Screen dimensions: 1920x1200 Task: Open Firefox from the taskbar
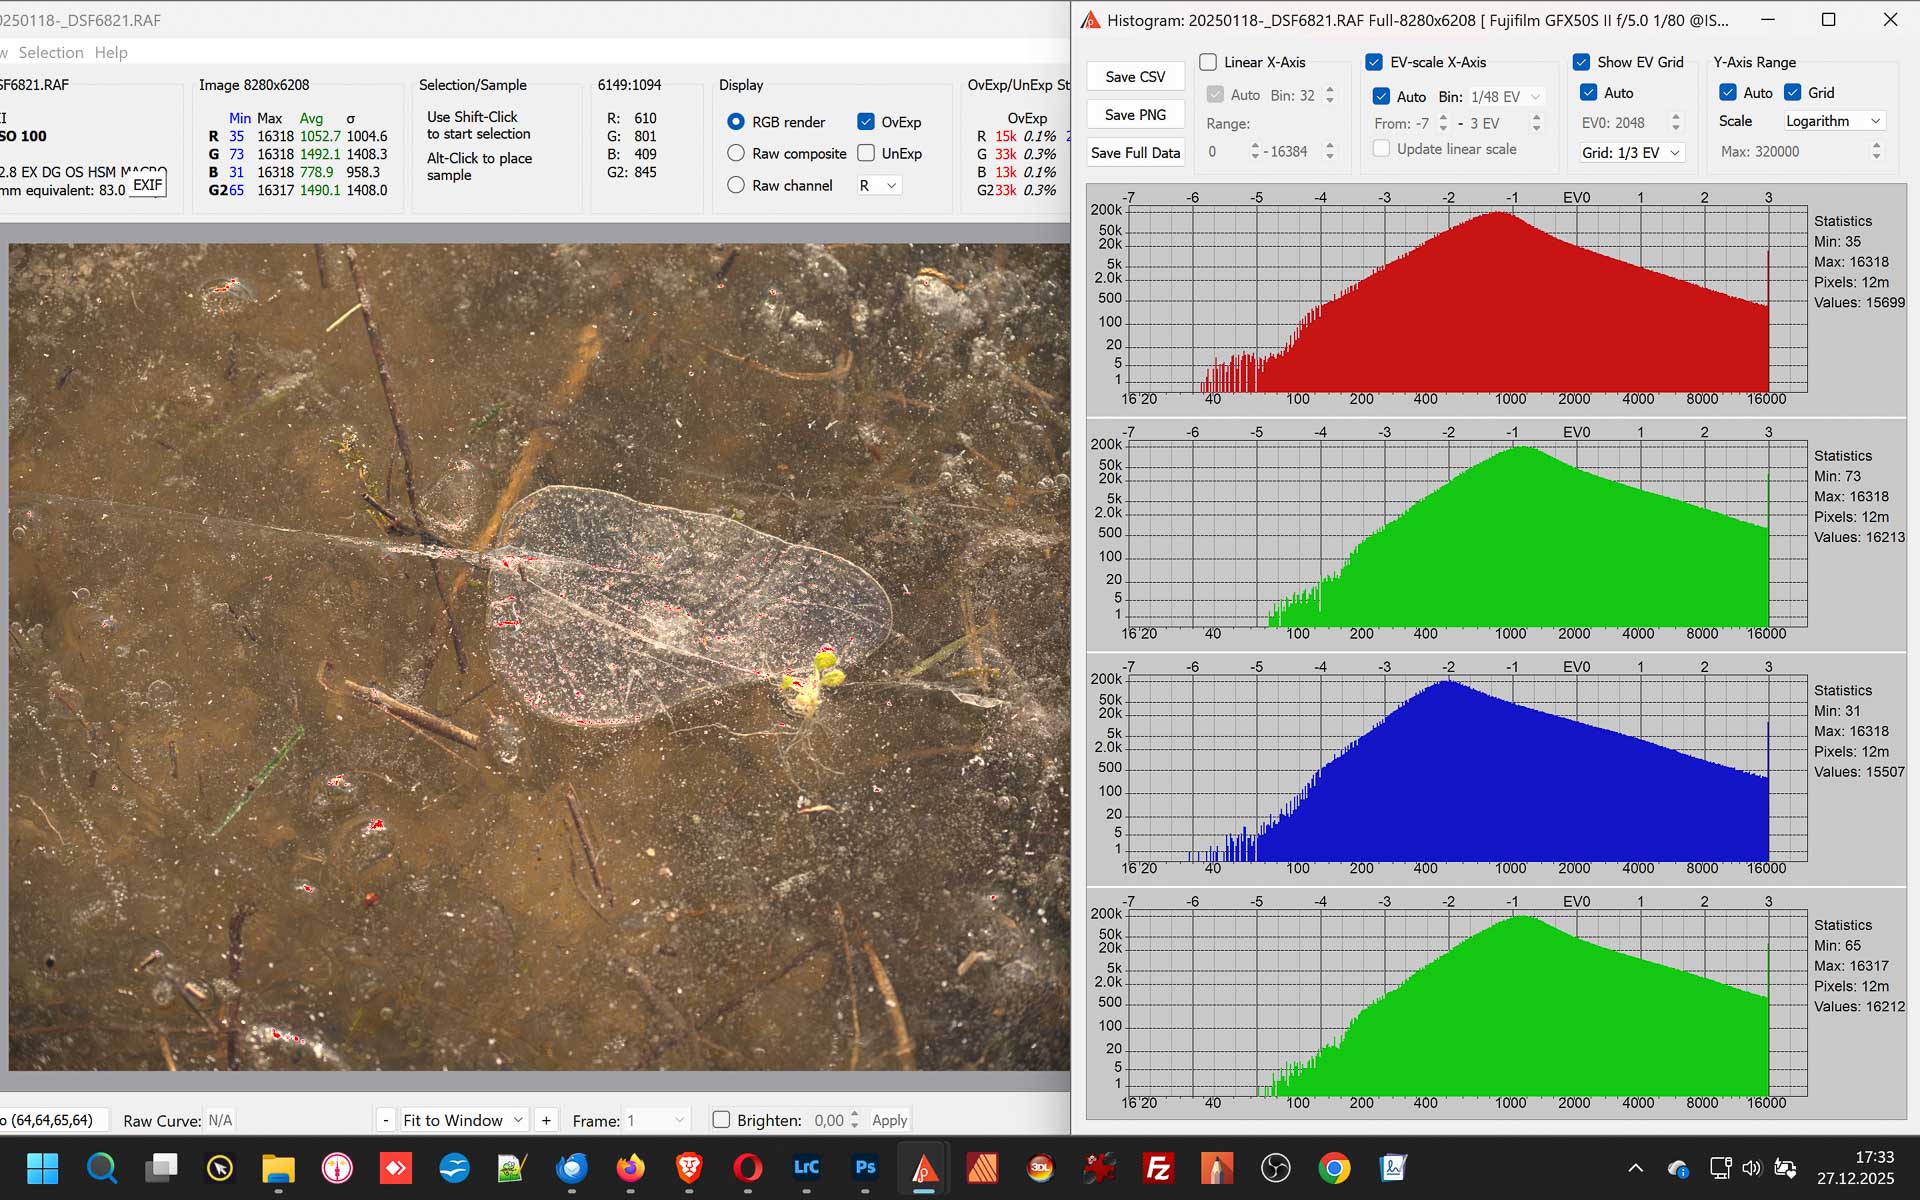630,1167
